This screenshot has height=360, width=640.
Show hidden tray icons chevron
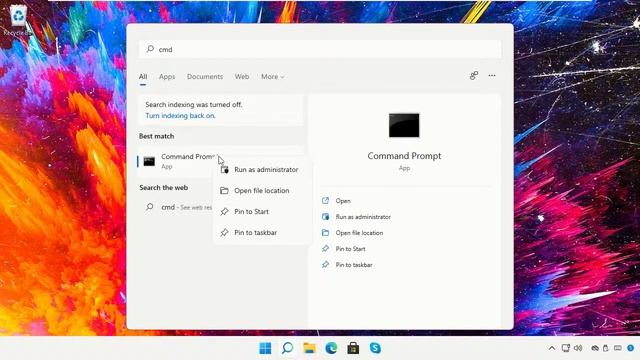tap(552, 348)
